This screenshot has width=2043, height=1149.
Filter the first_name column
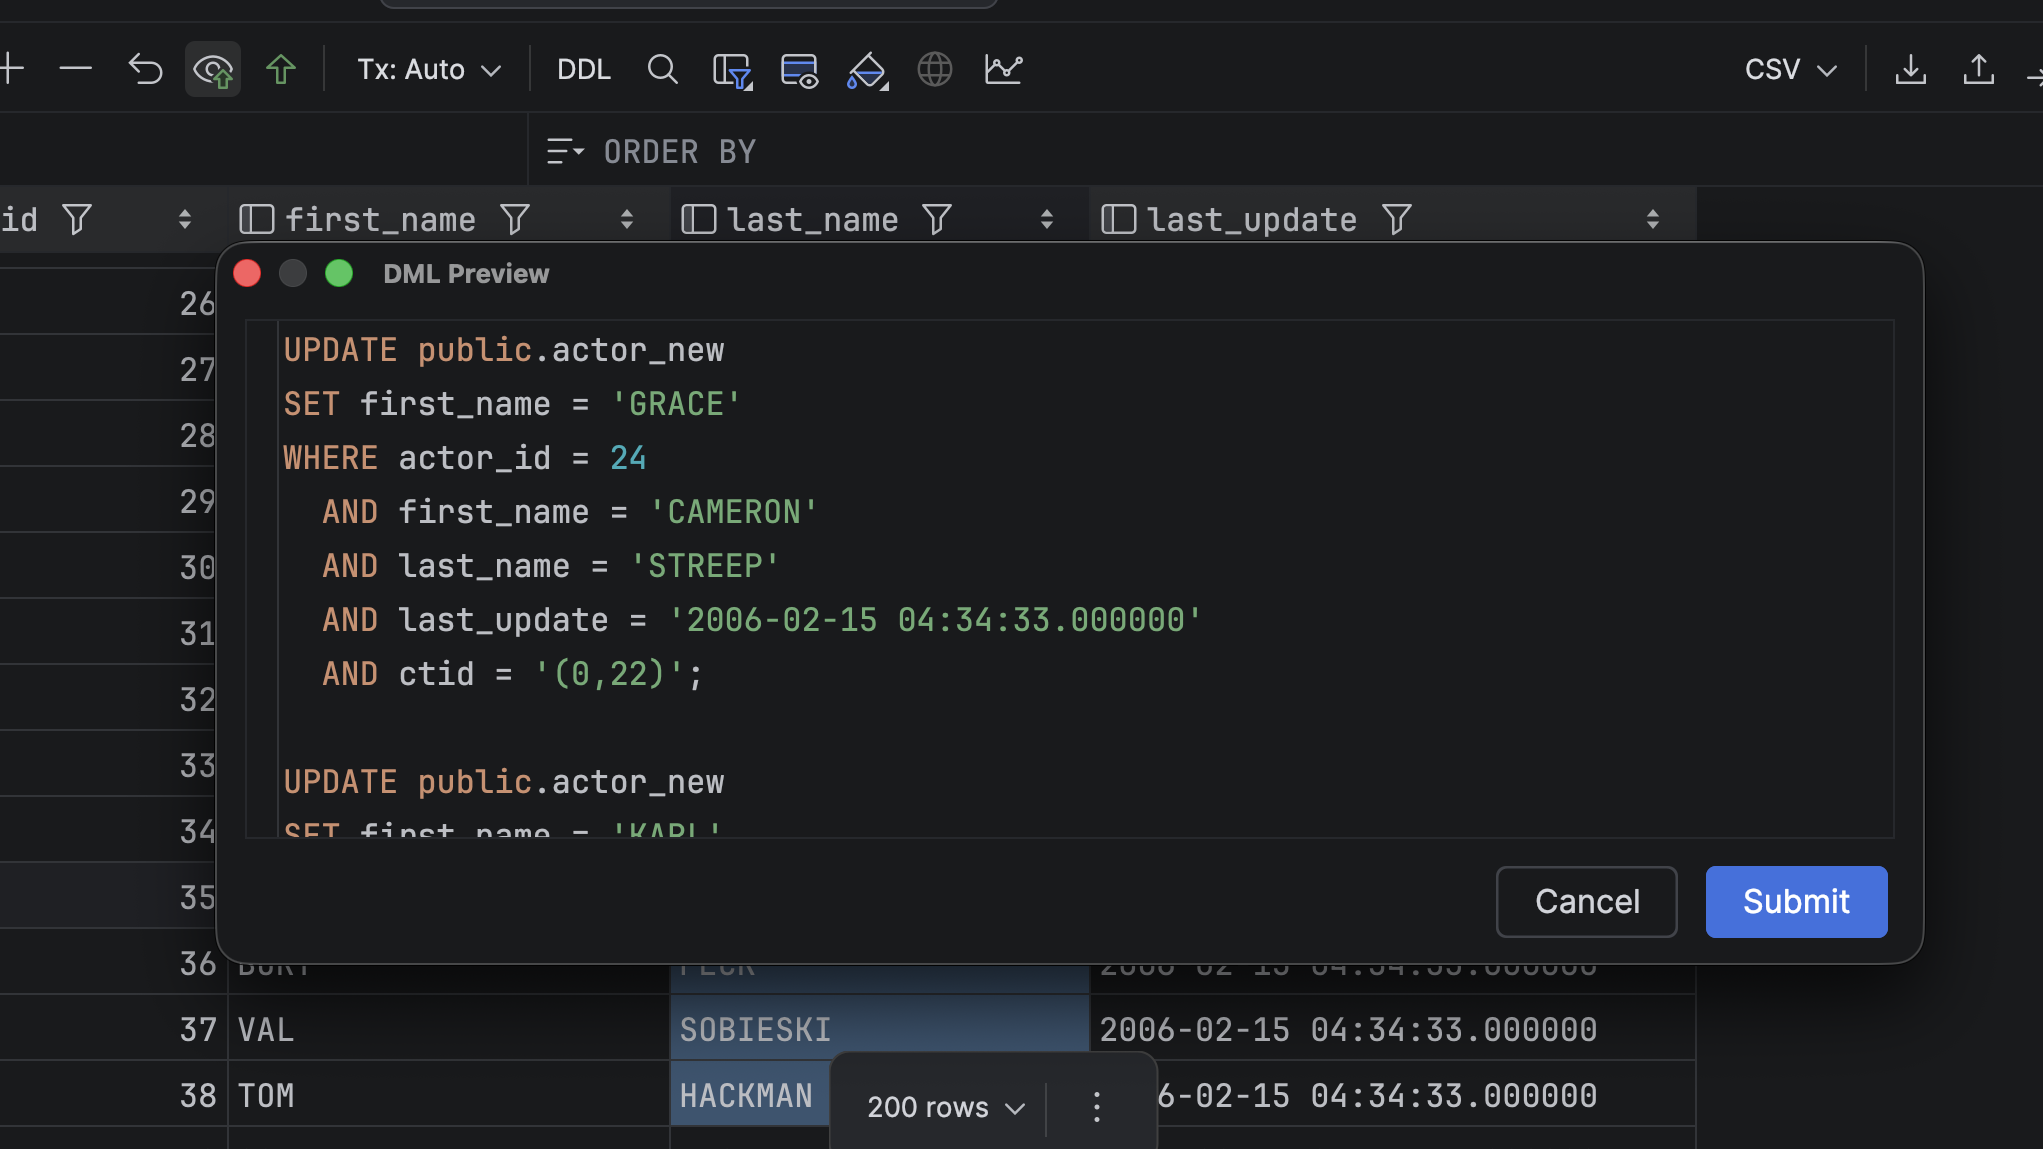point(515,219)
